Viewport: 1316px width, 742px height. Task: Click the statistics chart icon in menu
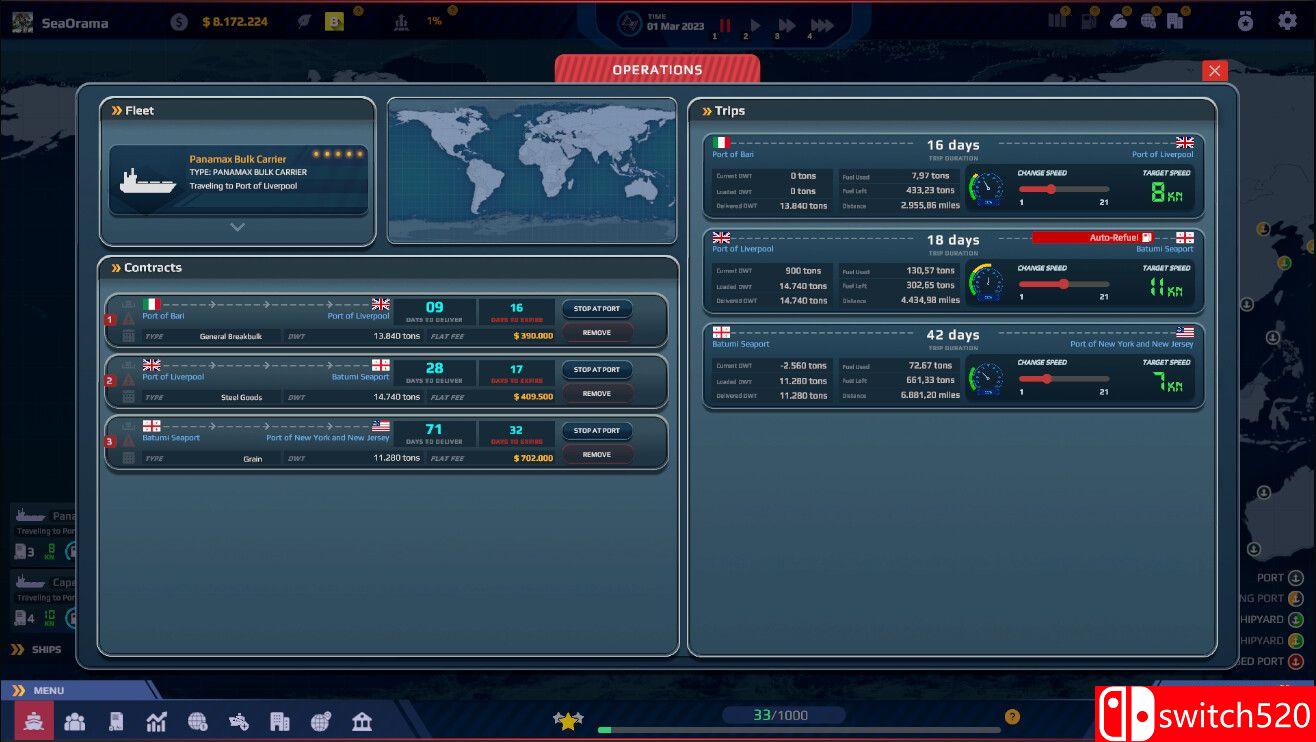point(156,721)
